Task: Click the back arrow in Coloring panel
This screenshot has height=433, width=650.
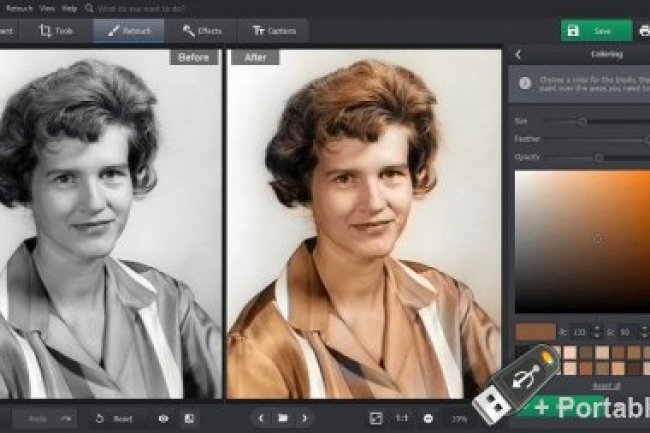Action: [518, 55]
